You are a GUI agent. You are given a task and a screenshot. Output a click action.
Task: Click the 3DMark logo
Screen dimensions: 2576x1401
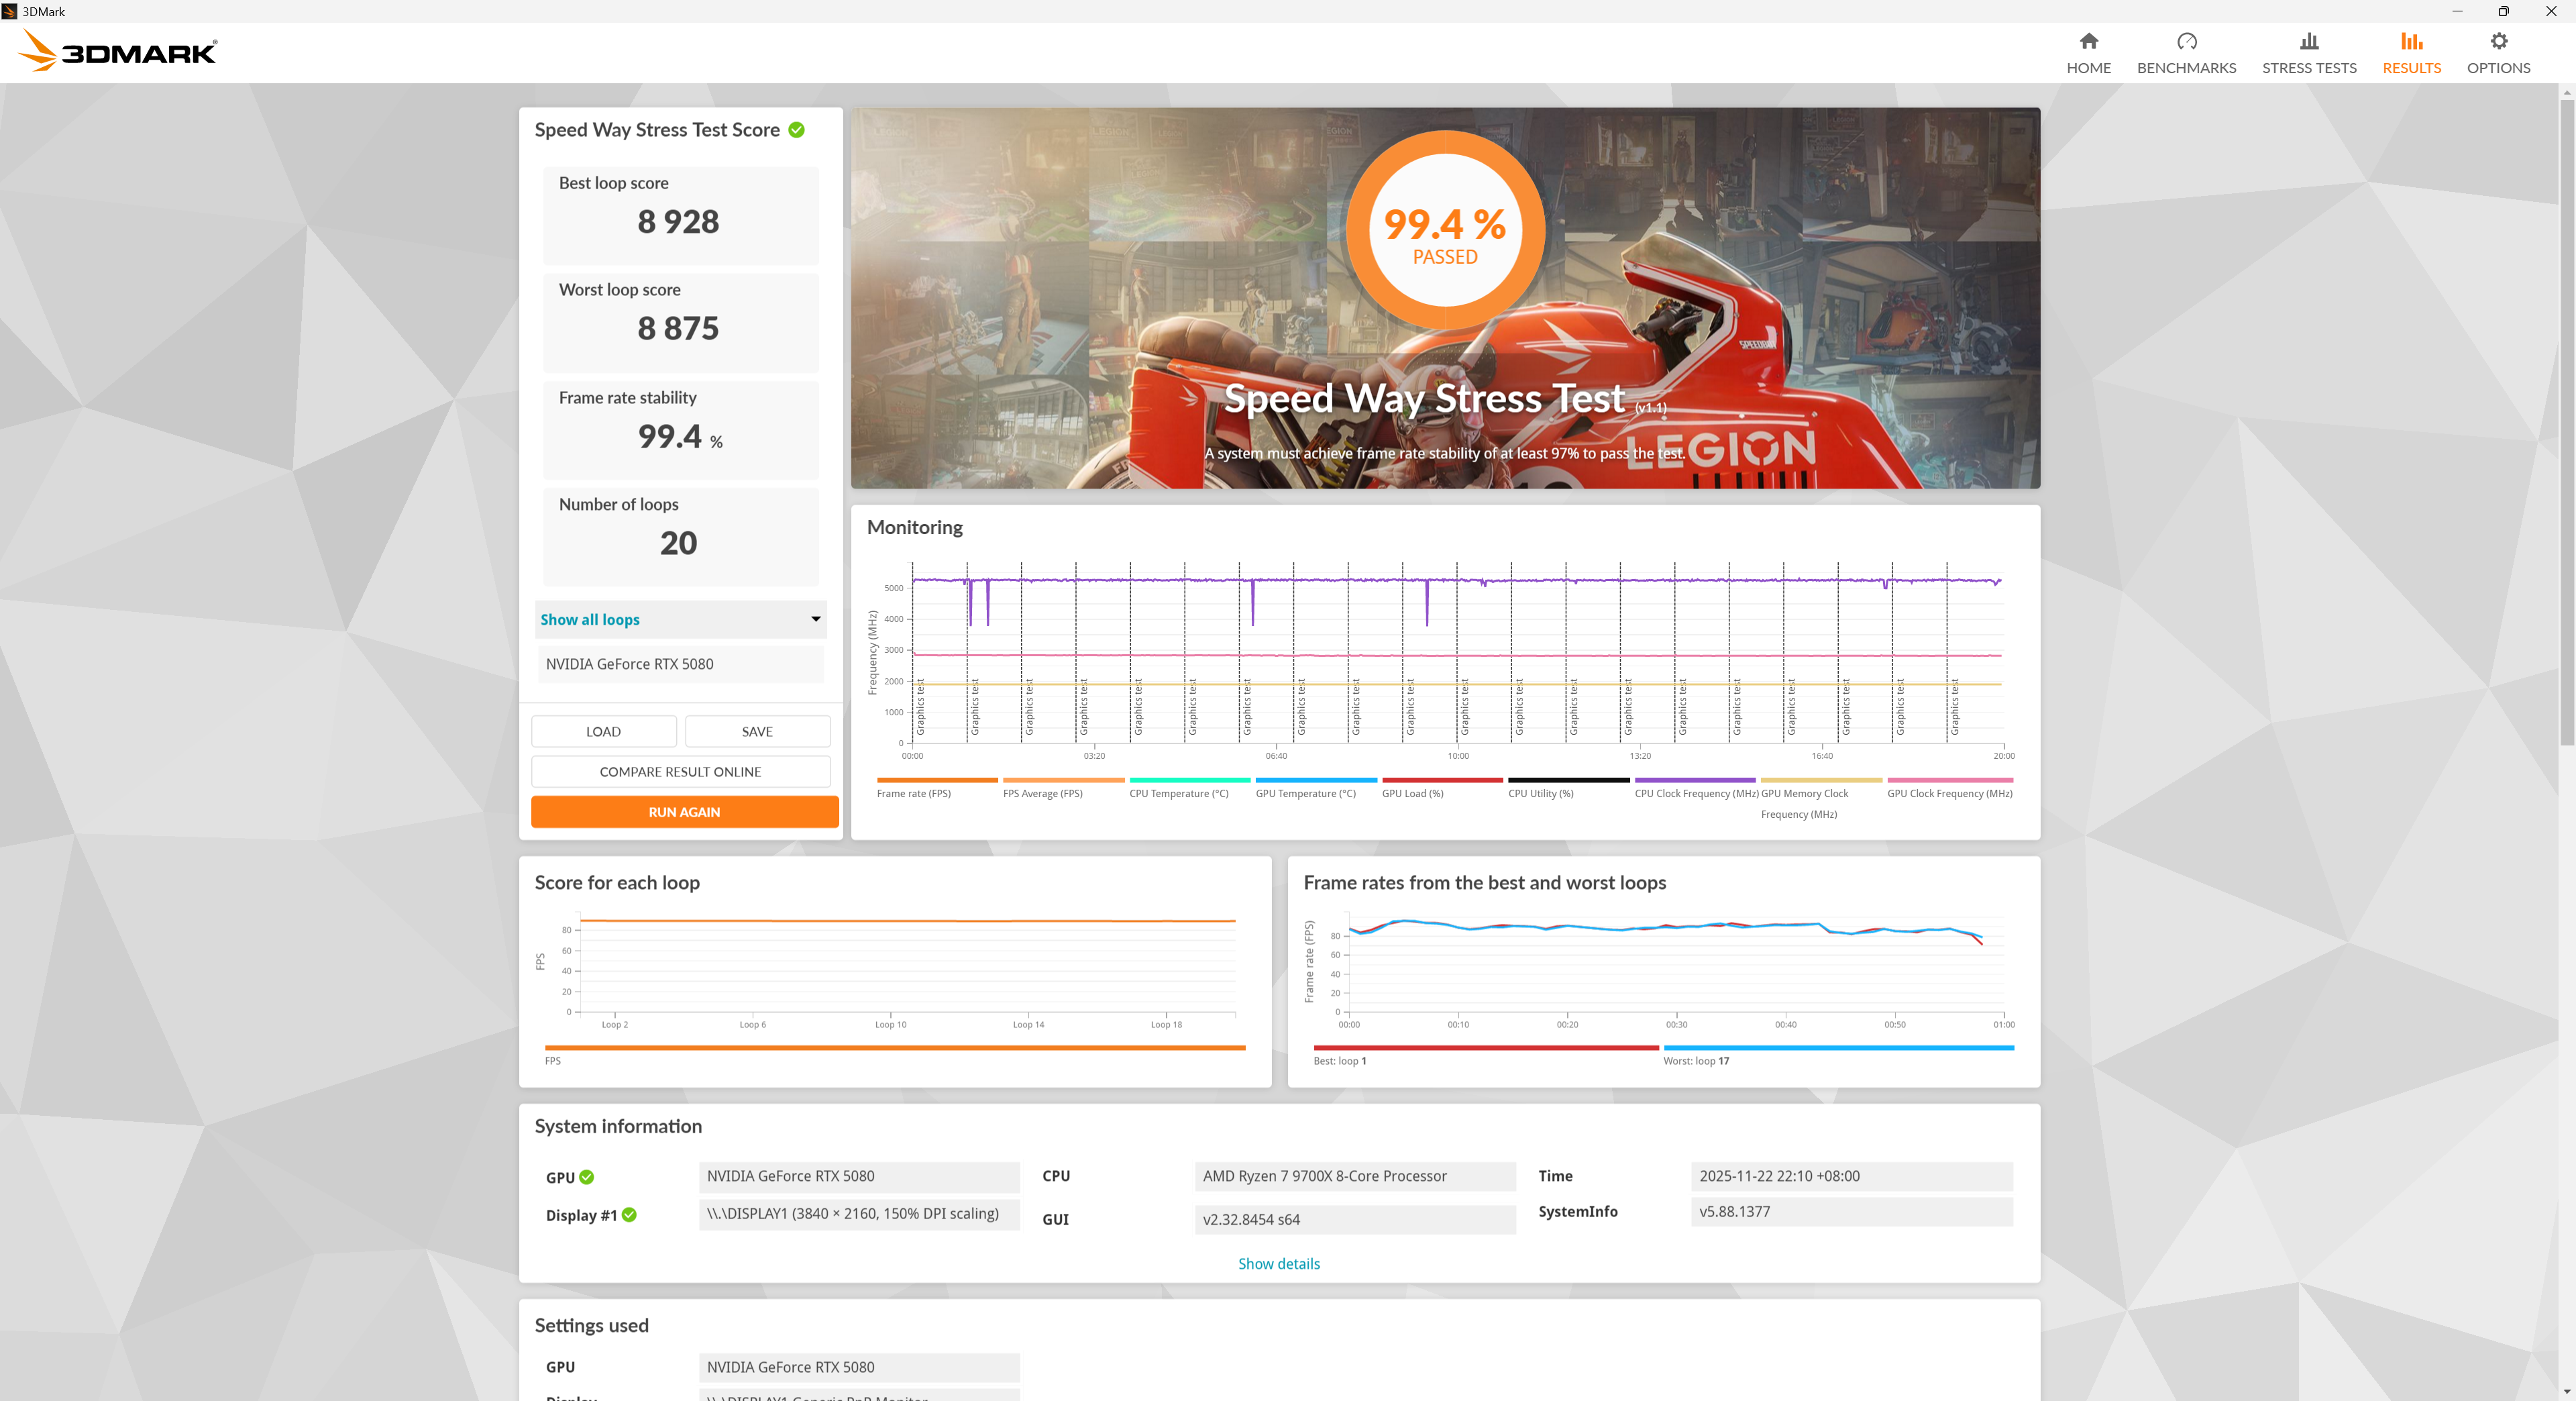coord(118,51)
